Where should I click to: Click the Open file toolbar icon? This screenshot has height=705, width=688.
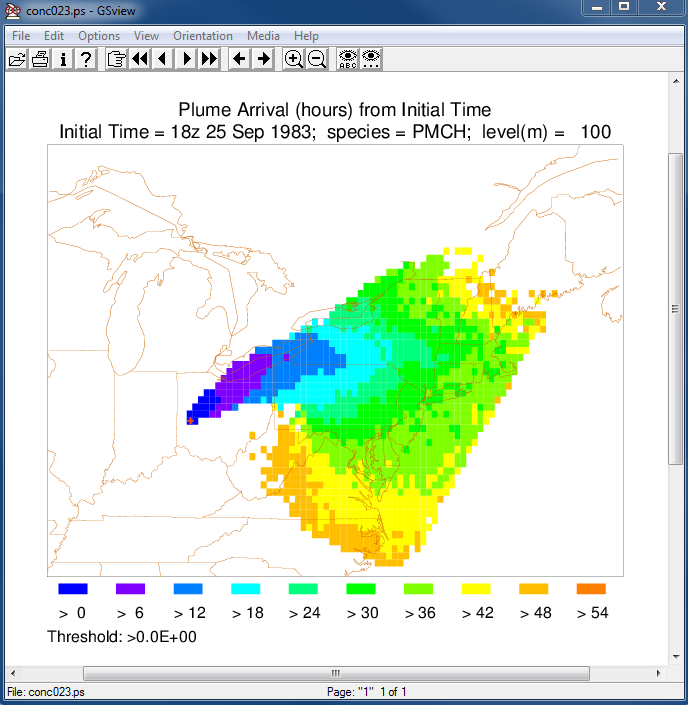pos(17,59)
